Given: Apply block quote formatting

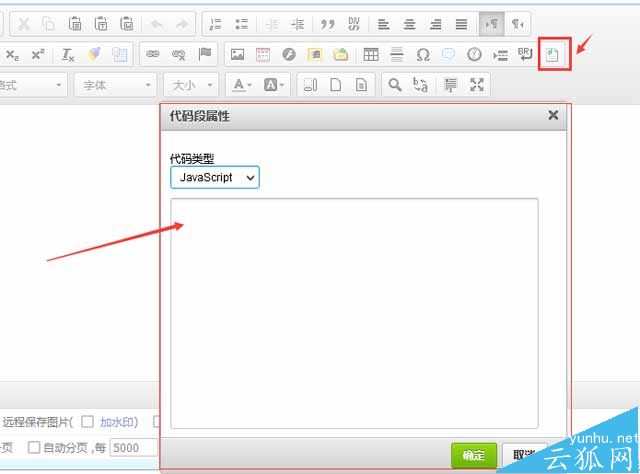Looking at the screenshot, I should [327, 24].
